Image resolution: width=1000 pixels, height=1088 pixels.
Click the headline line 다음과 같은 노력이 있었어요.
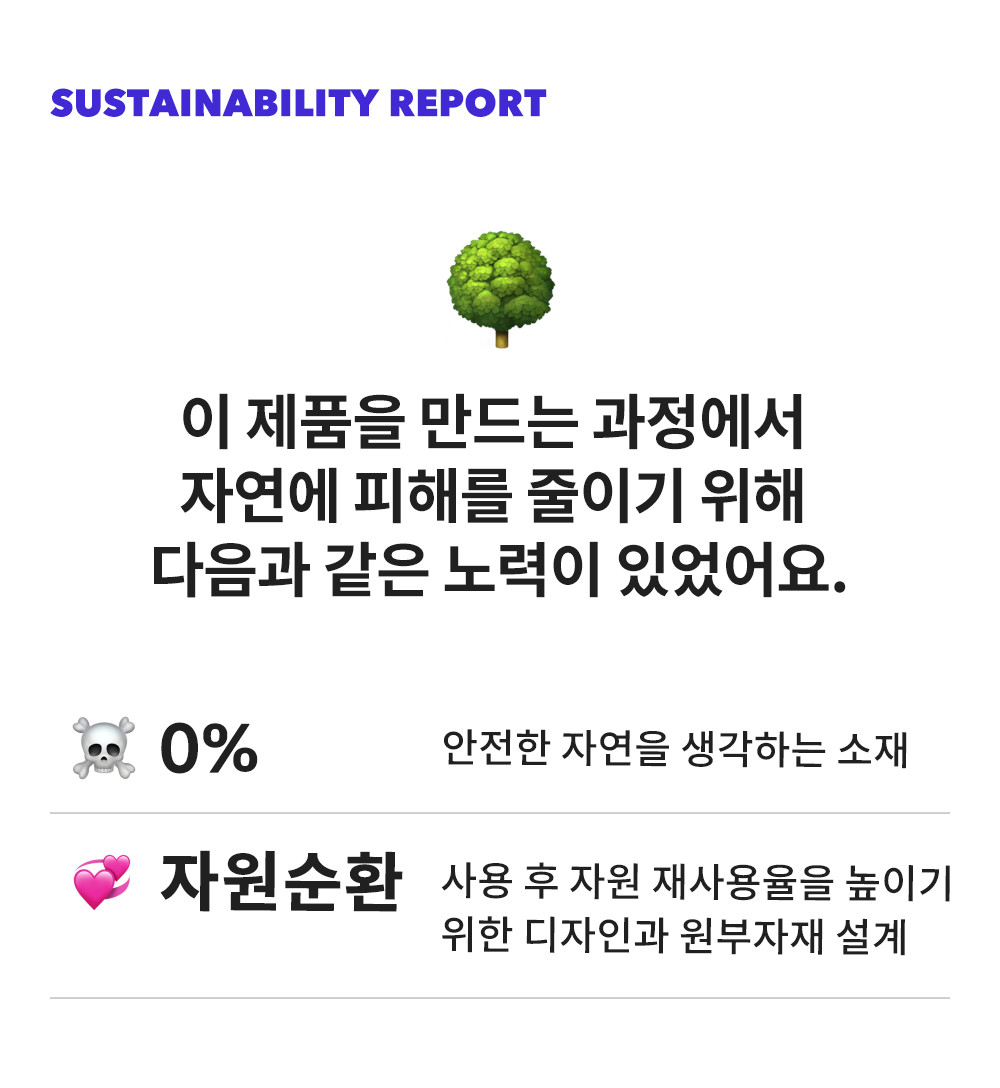click(500, 569)
